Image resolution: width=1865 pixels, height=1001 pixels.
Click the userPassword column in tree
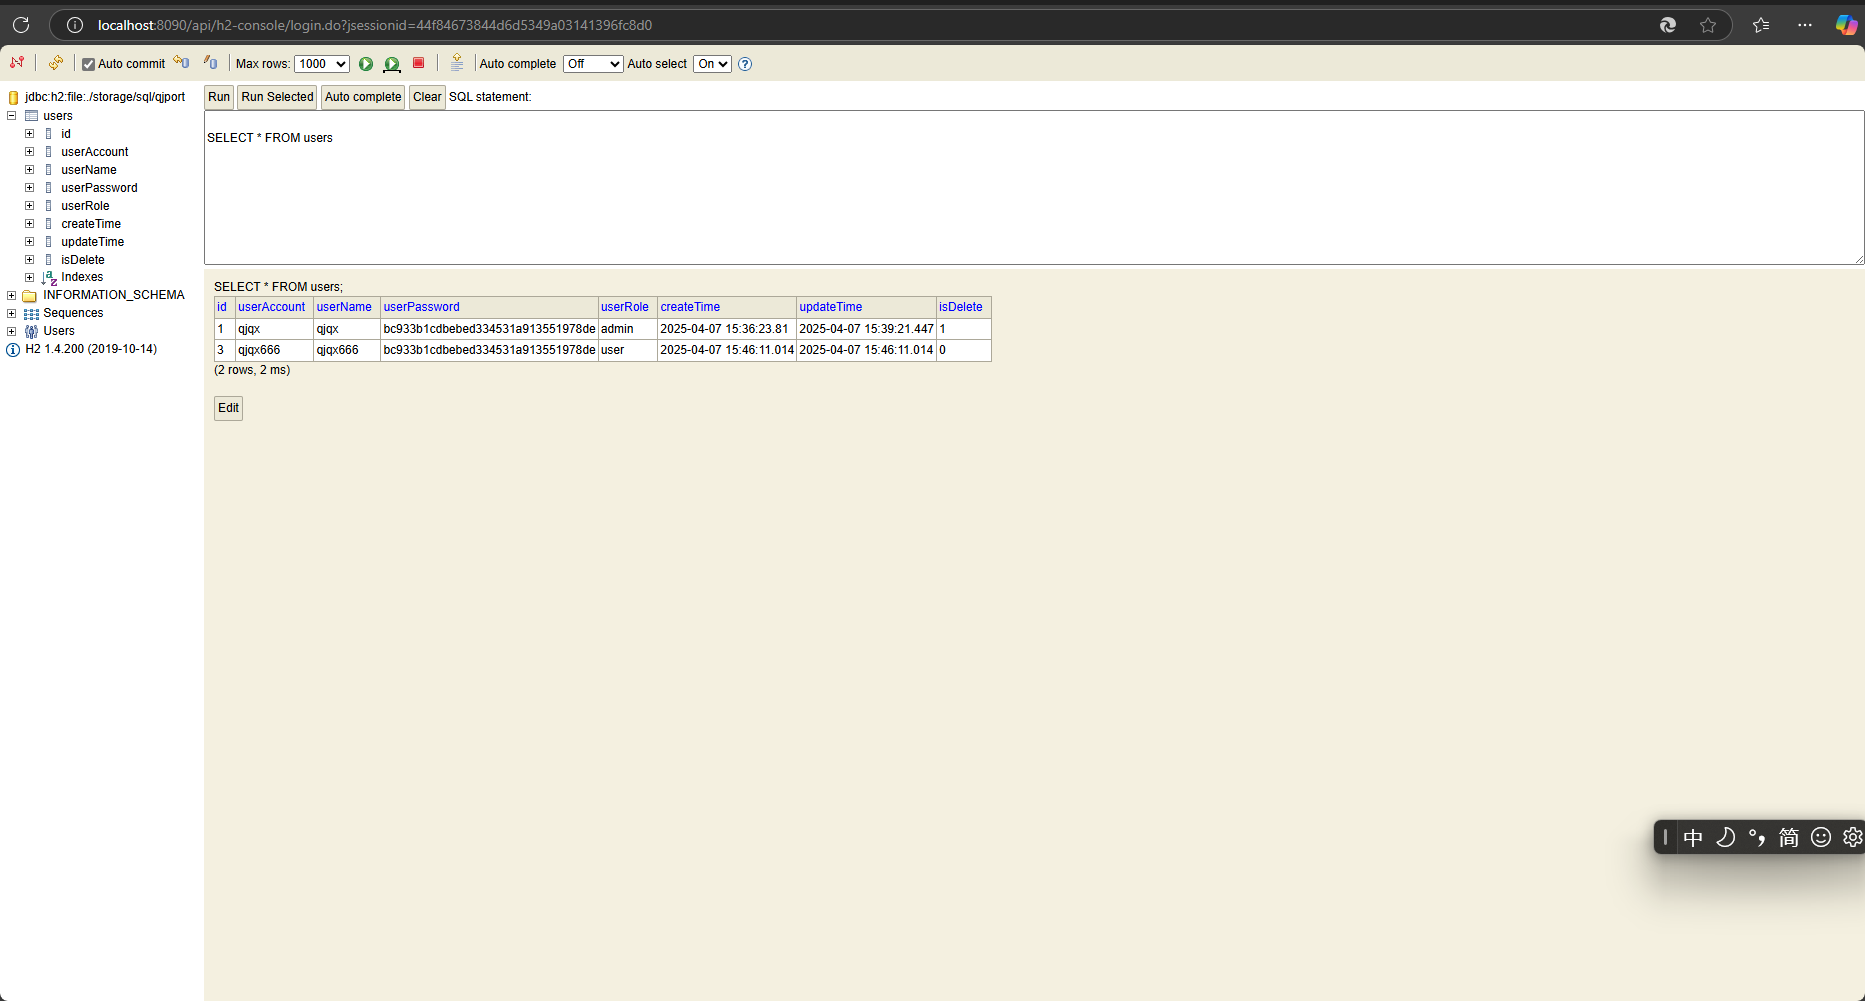click(99, 188)
